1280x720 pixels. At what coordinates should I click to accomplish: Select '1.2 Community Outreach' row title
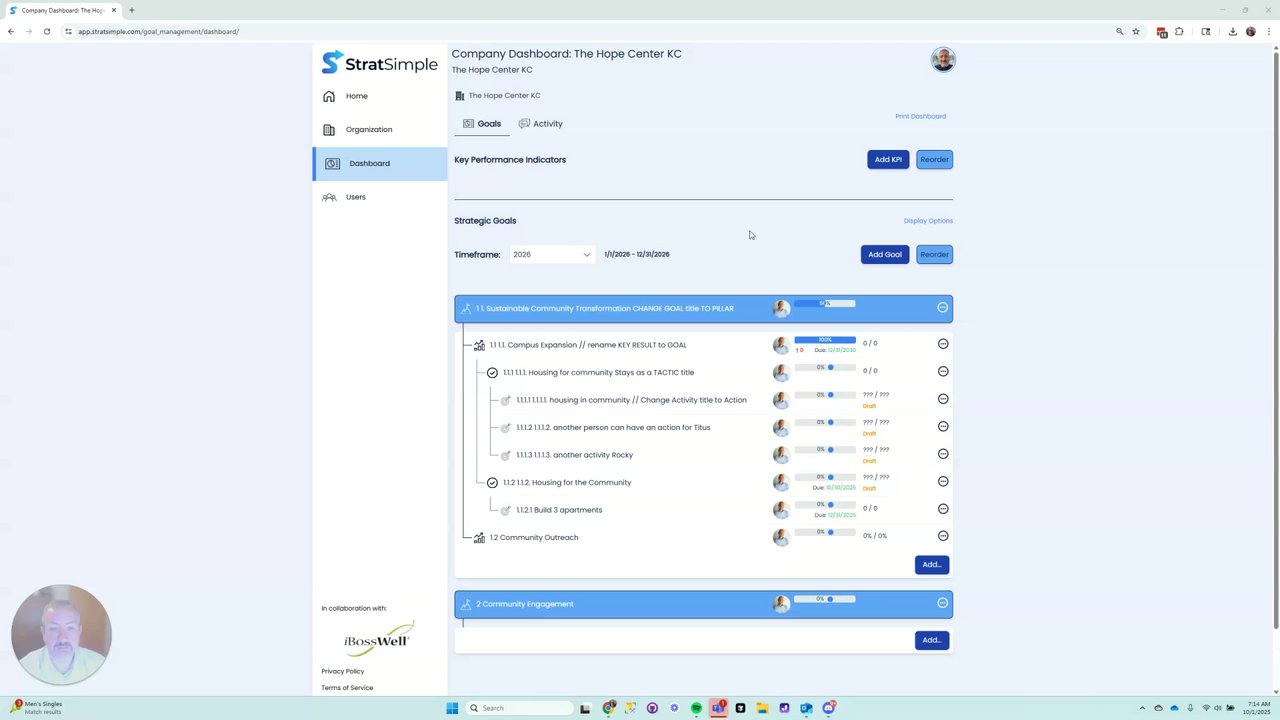[534, 538]
